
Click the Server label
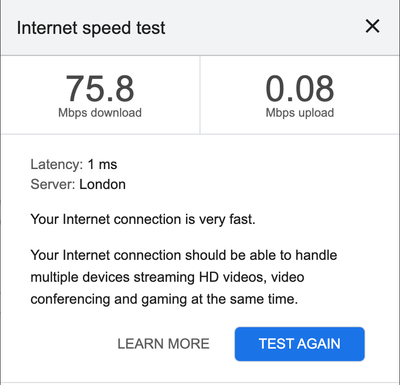tap(53, 184)
